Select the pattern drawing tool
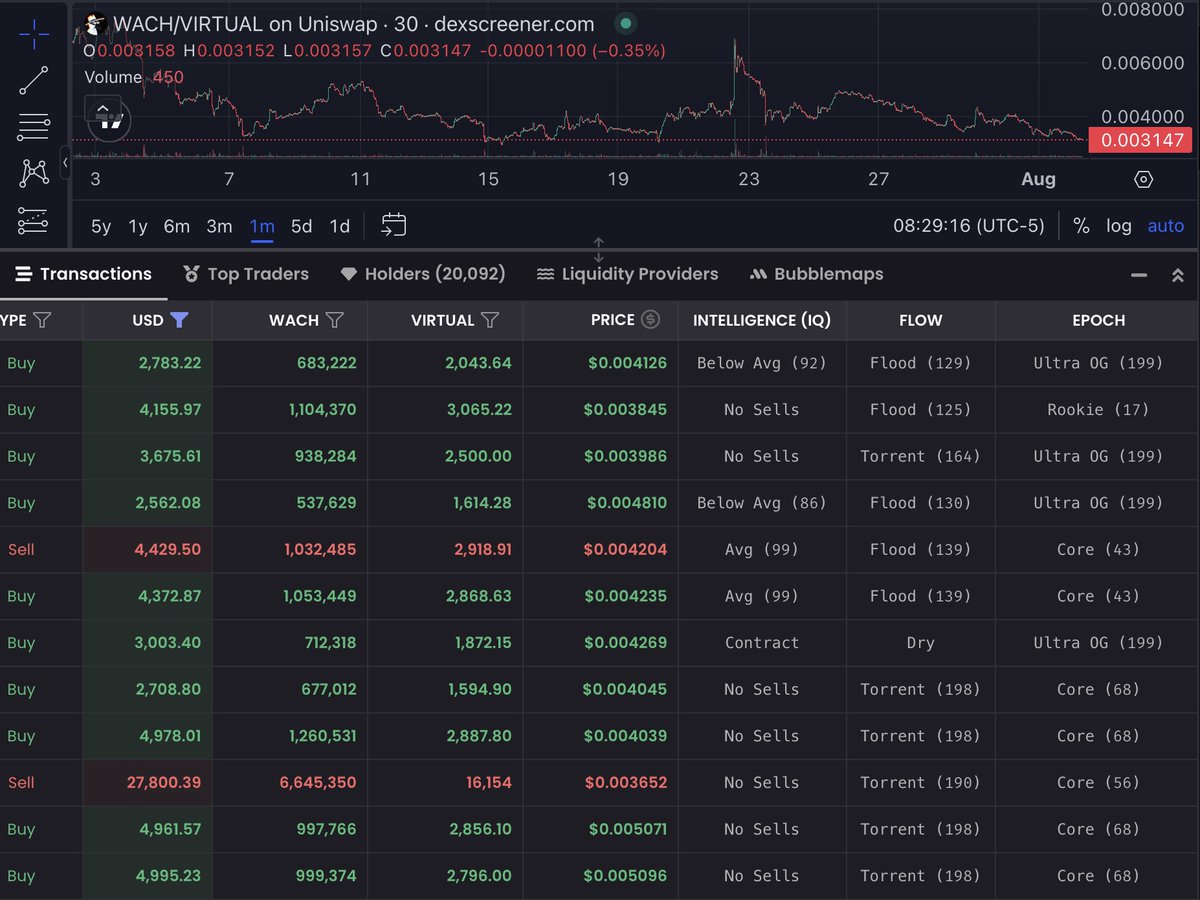 pyautogui.click(x=34, y=173)
